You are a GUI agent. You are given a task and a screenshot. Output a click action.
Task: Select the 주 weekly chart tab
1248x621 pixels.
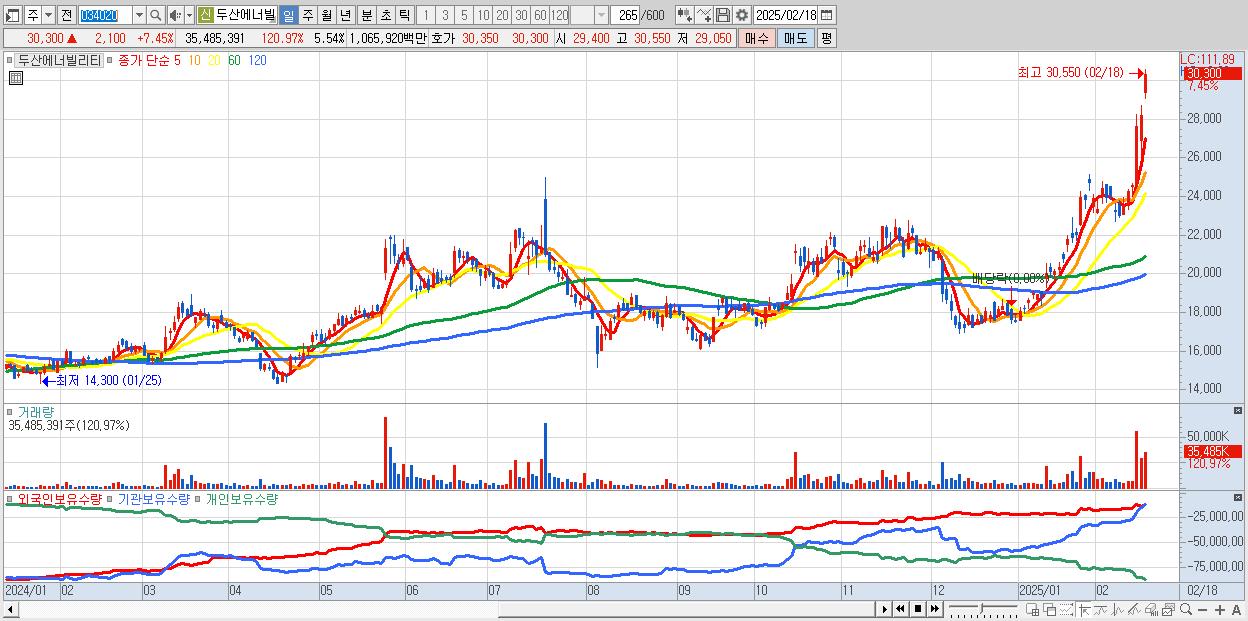[307, 15]
